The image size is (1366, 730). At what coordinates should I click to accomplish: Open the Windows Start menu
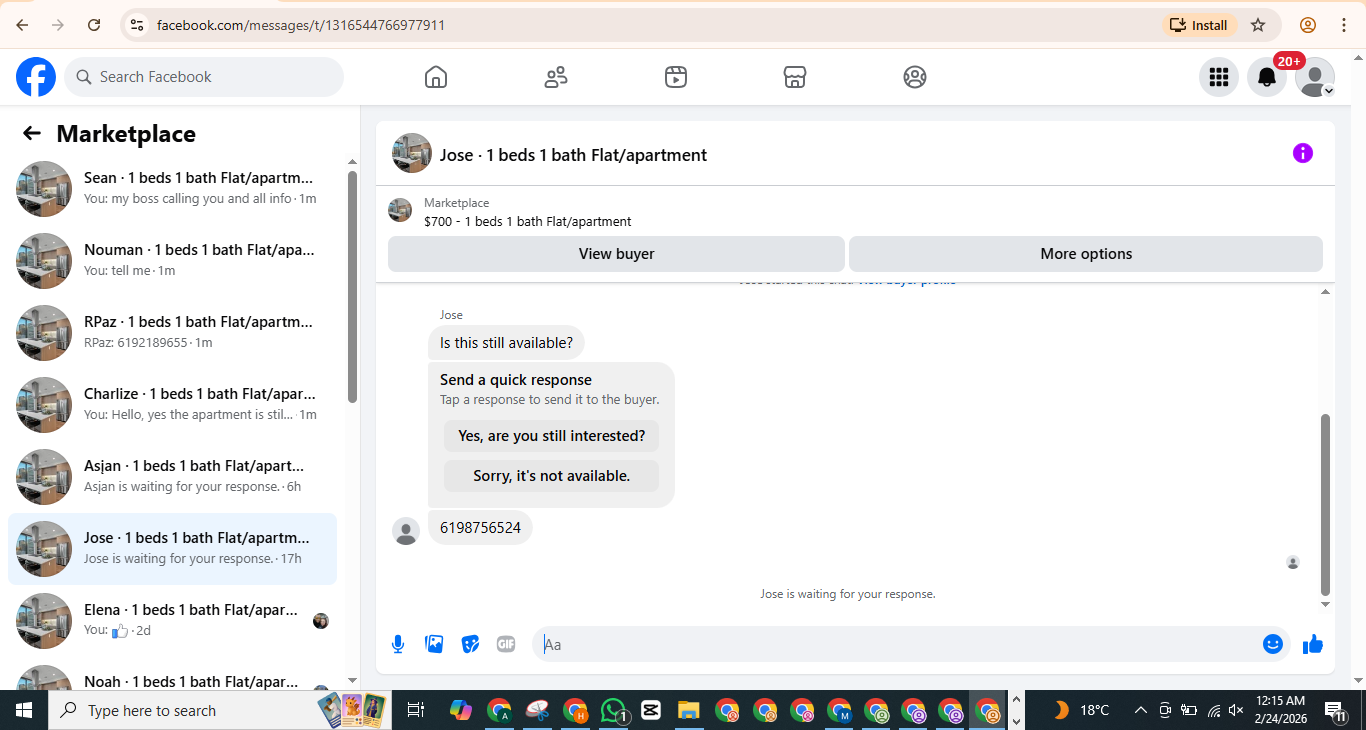[24, 710]
